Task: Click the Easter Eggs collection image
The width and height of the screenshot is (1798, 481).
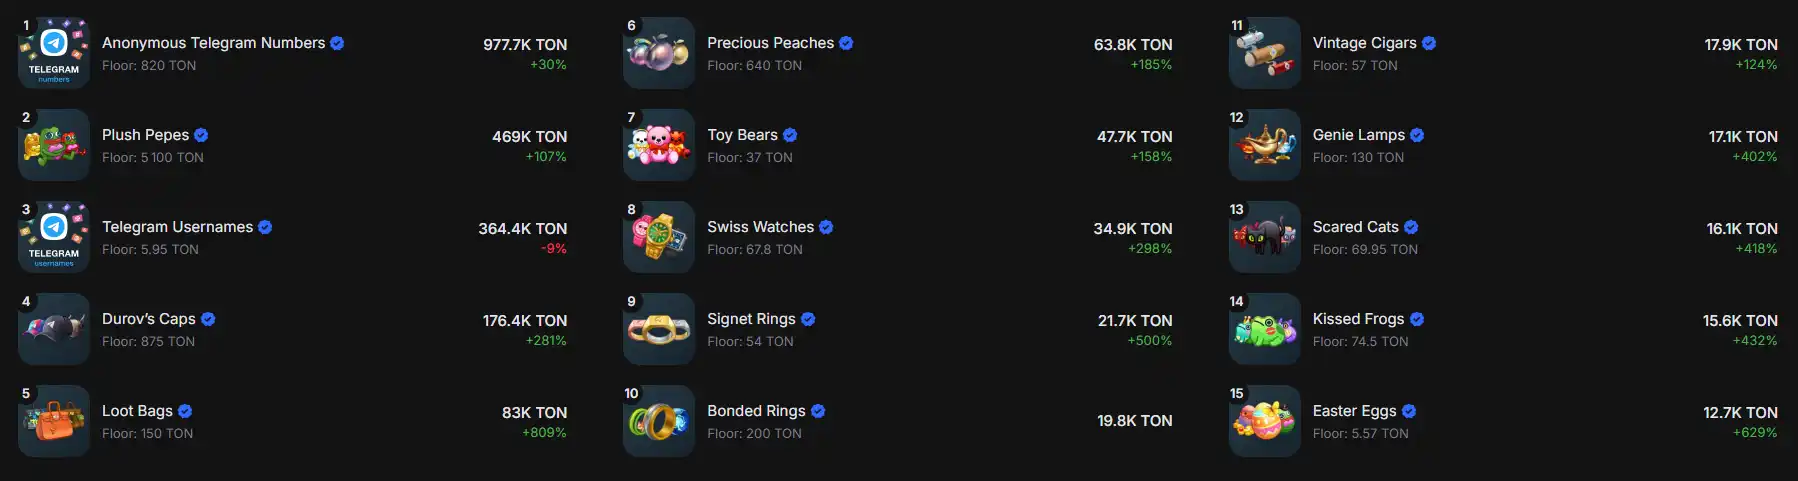Action: point(1264,421)
